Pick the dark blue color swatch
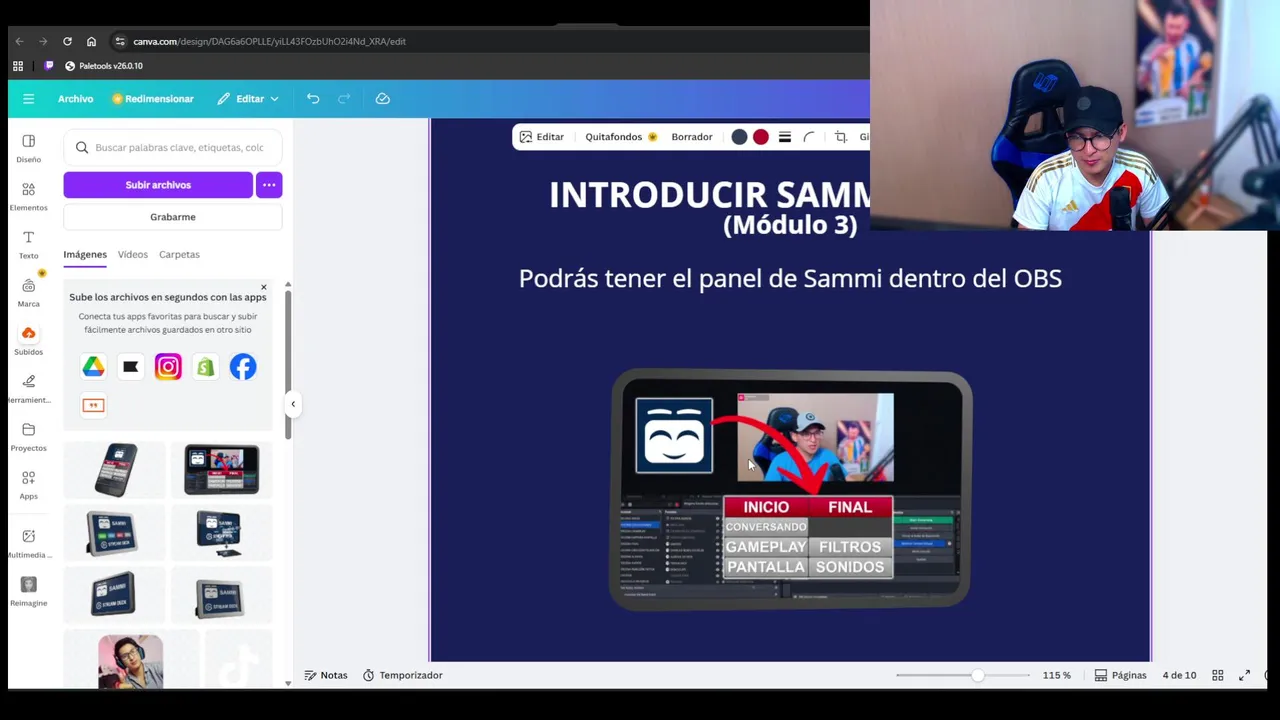The width and height of the screenshot is (1280, 720). point(739,137)
